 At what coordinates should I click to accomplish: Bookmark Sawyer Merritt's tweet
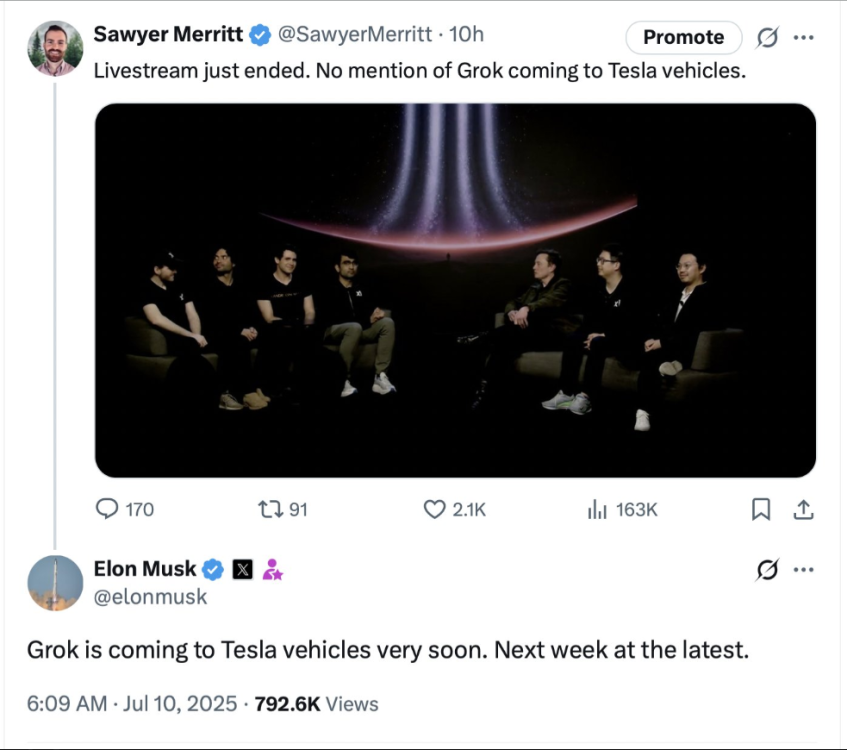point(761,509)
